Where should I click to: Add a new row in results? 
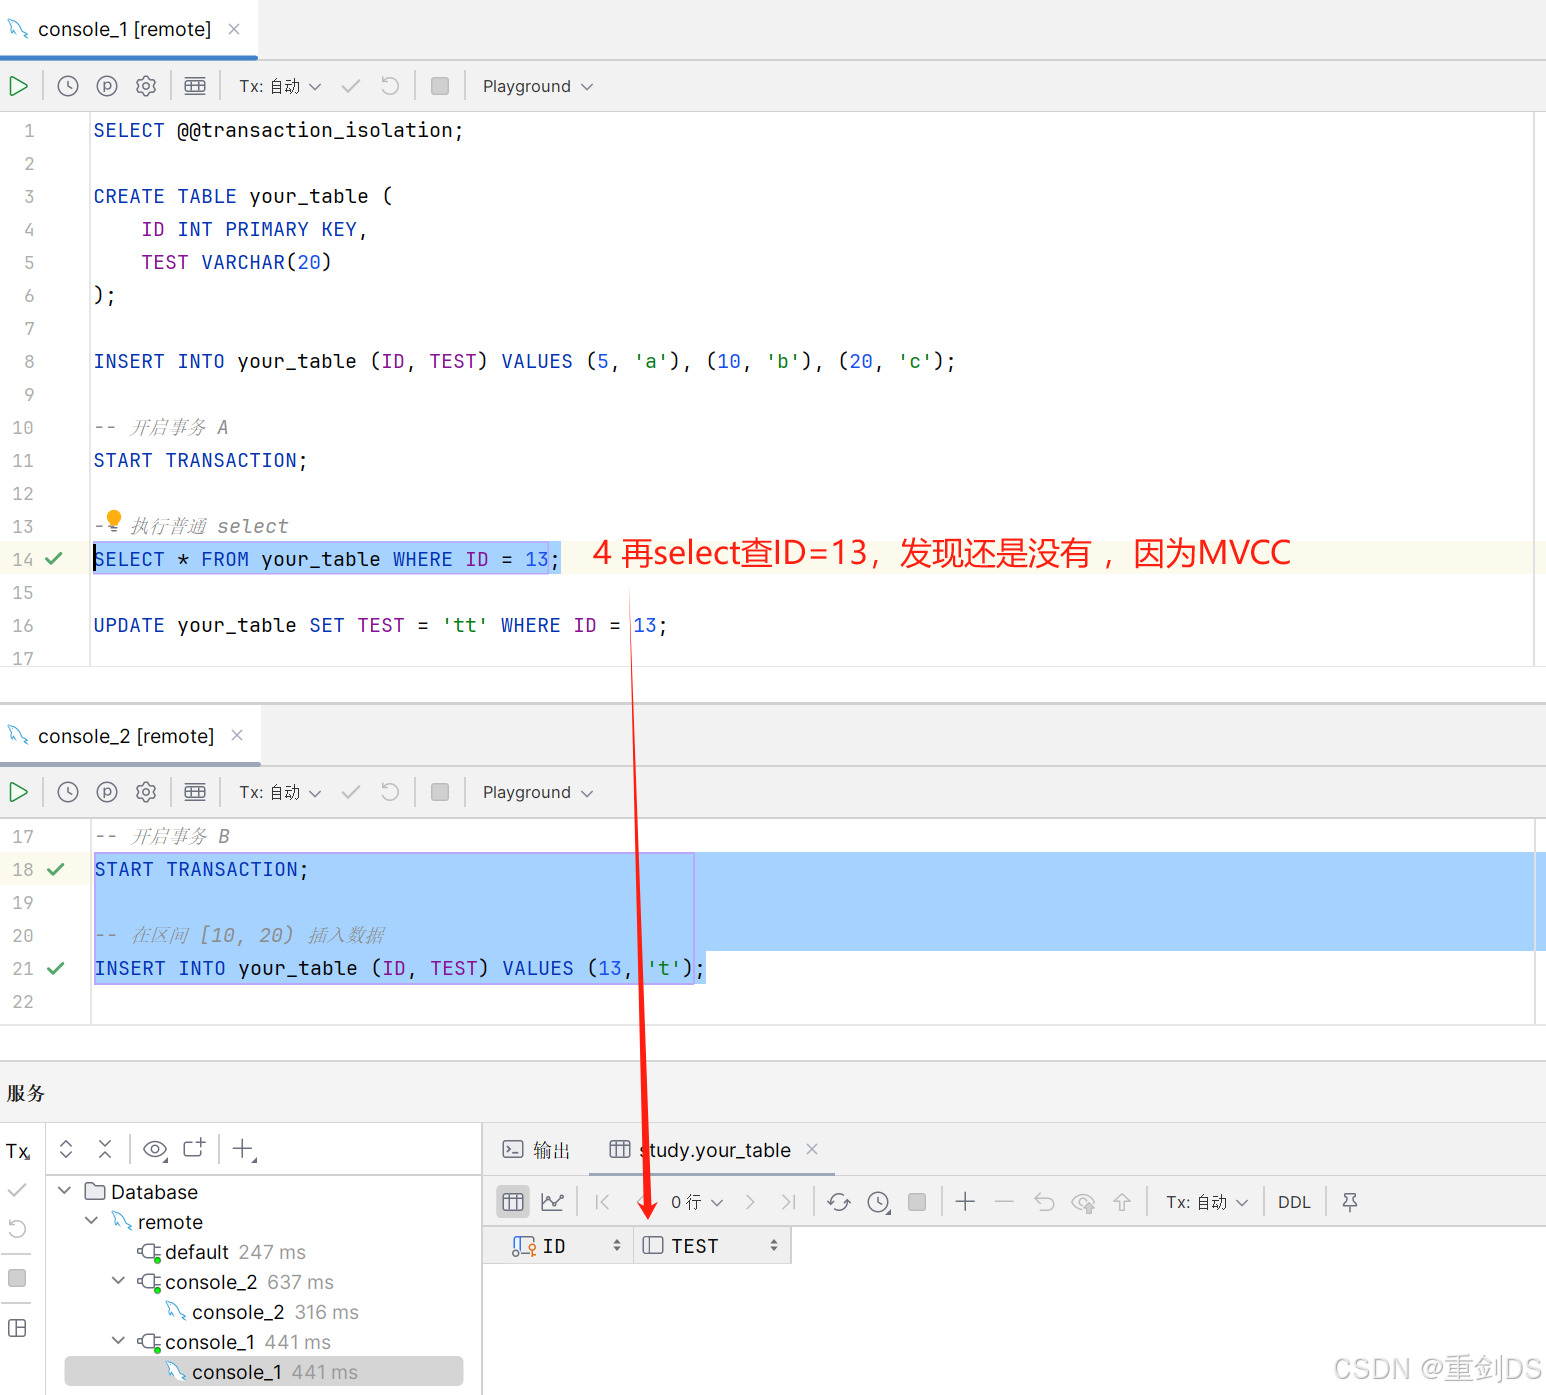(x=965, y=1202)
